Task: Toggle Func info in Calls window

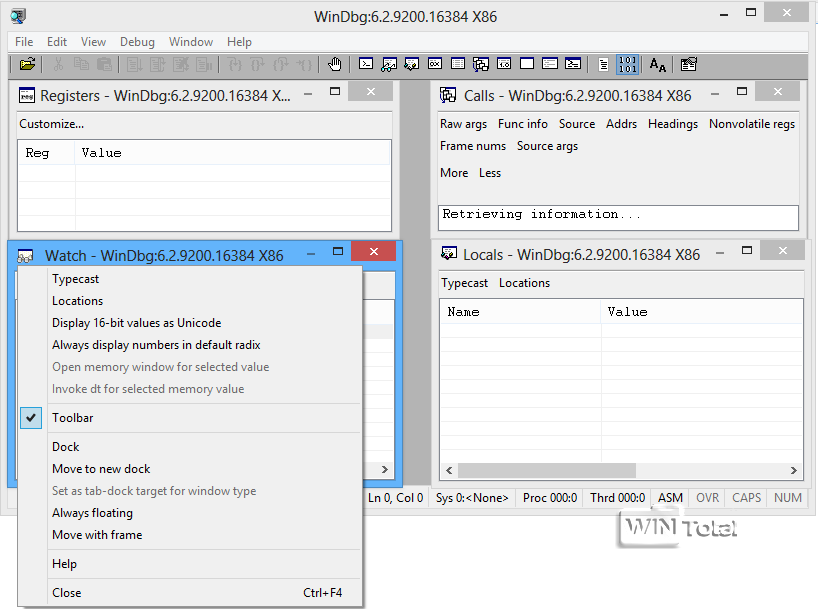Action: pos(523,124)
